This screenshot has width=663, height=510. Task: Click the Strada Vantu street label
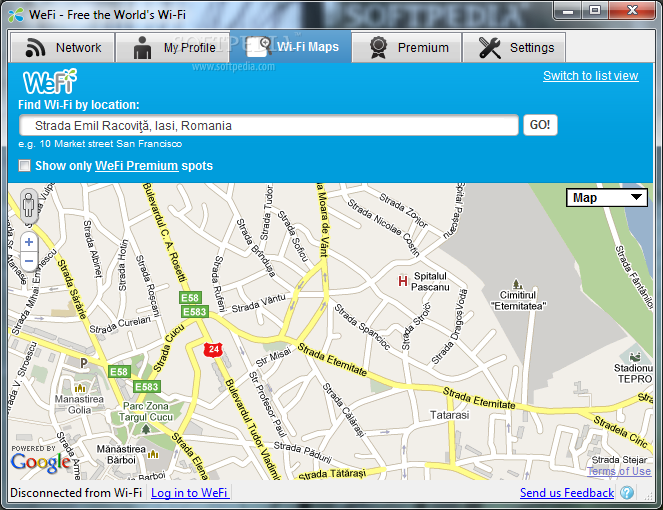(x=259, y=303)
